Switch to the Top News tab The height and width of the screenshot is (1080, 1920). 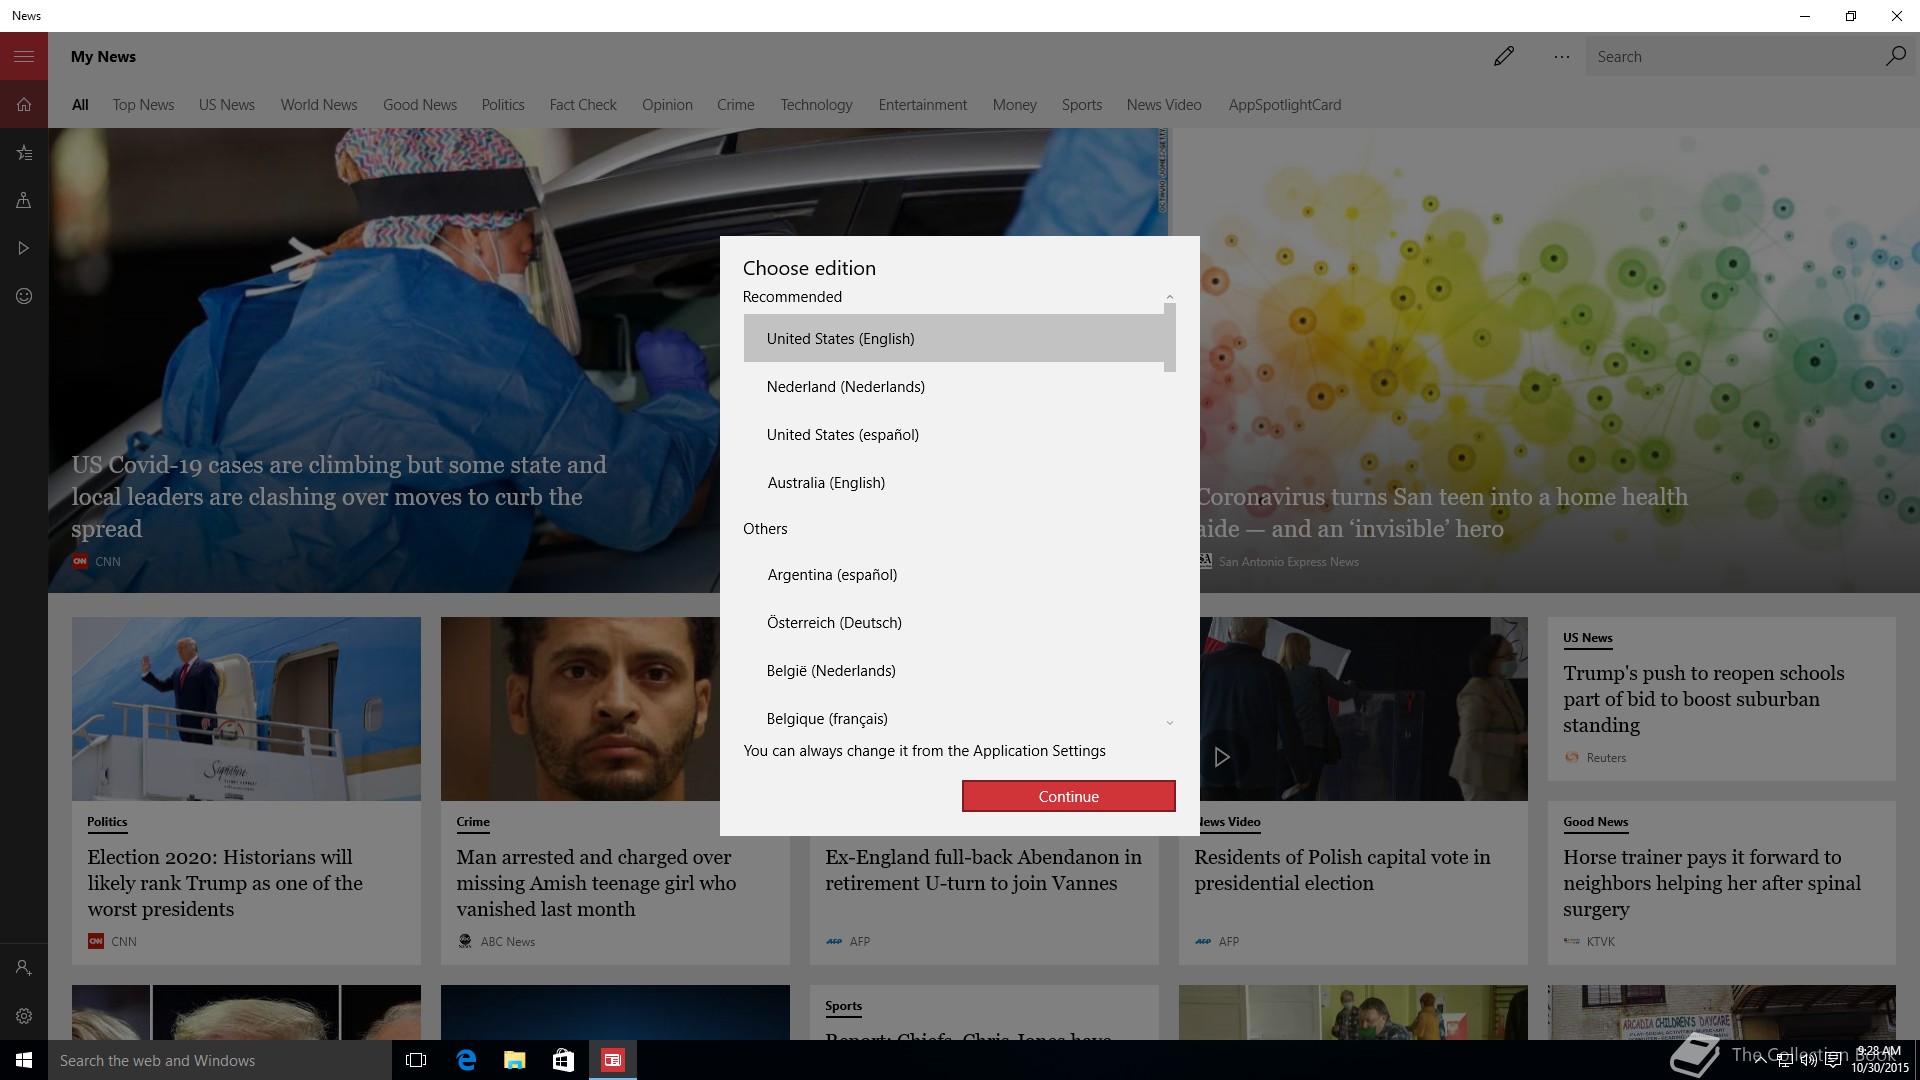(x=143, y=105)
